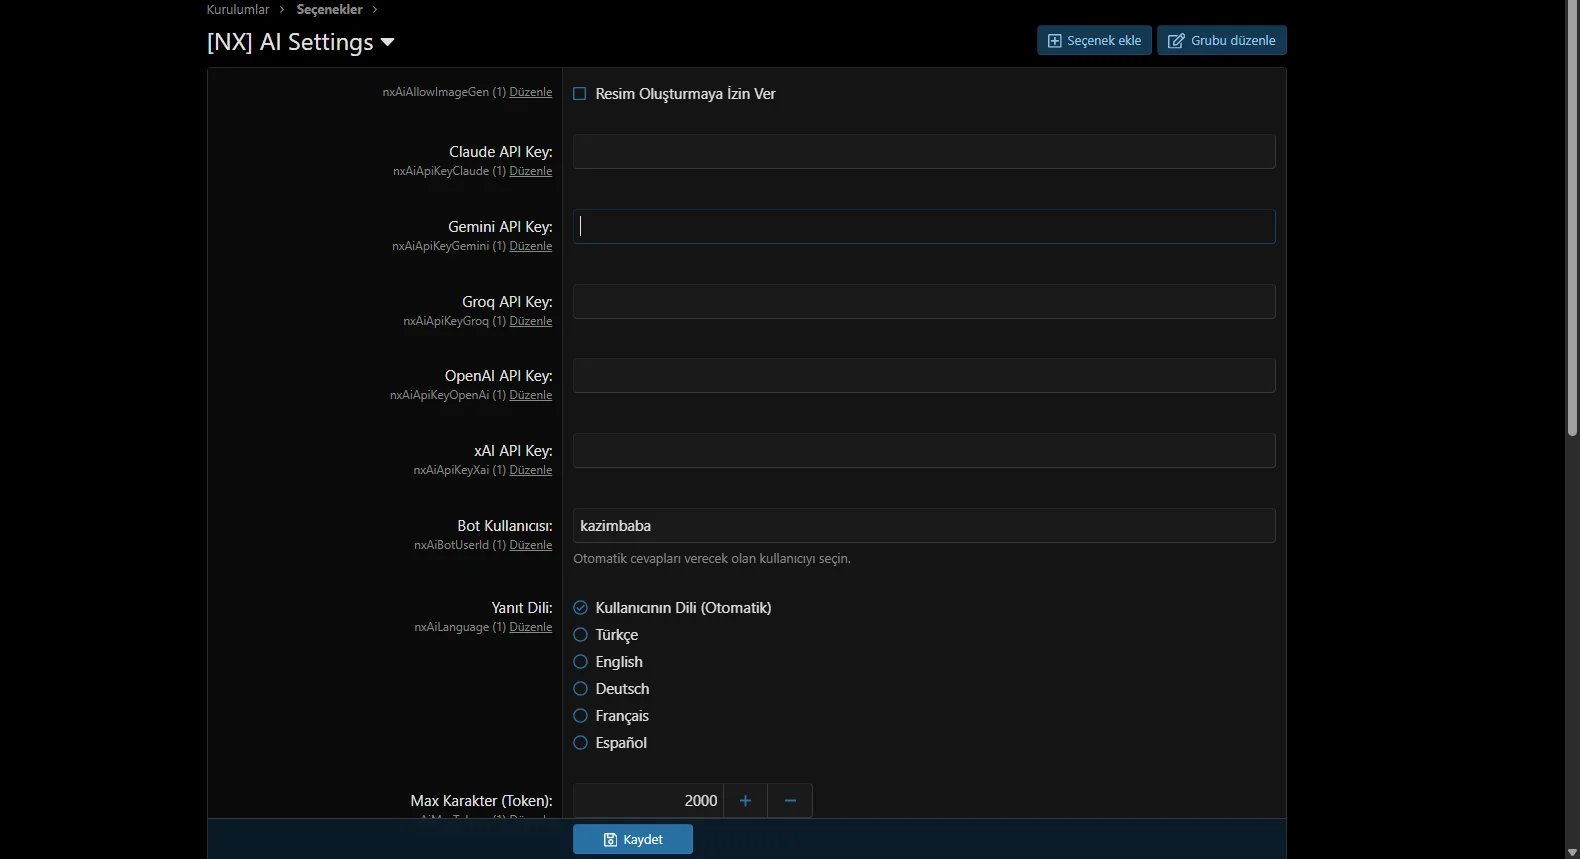
Task: Focus the OpenAI API Key field
Action: click(x=923, y=376)
